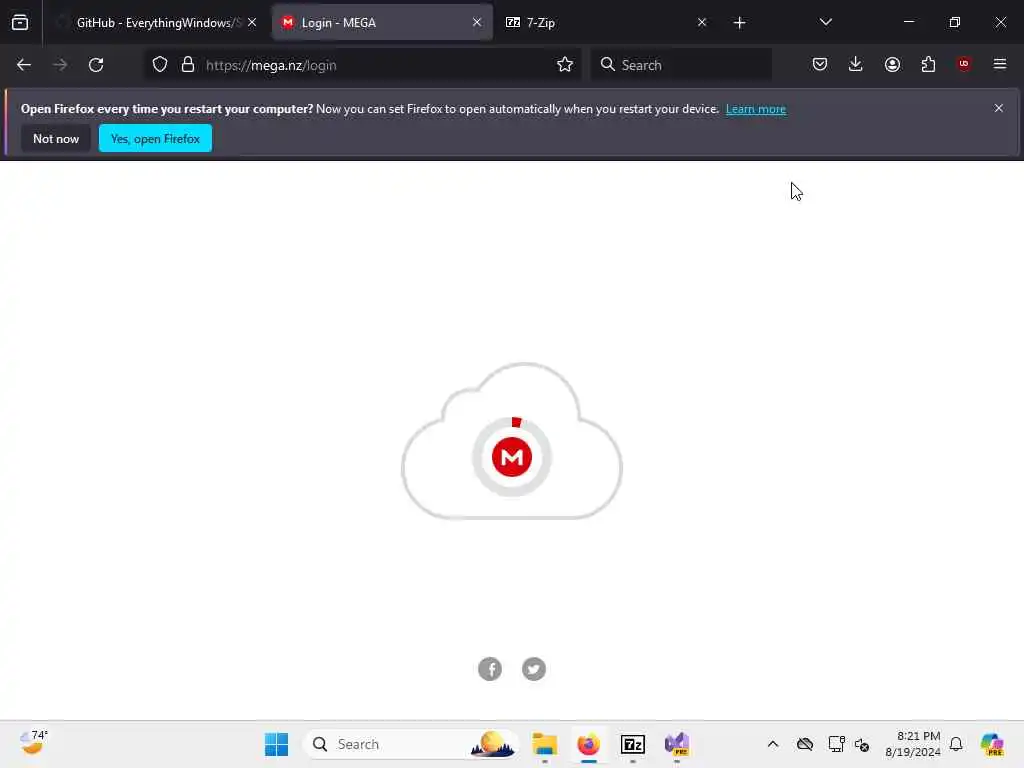Image resolution: width=1024 pixels, height=768 pixels.
Task: Focus the Firefox Search box
Action: 681,65
